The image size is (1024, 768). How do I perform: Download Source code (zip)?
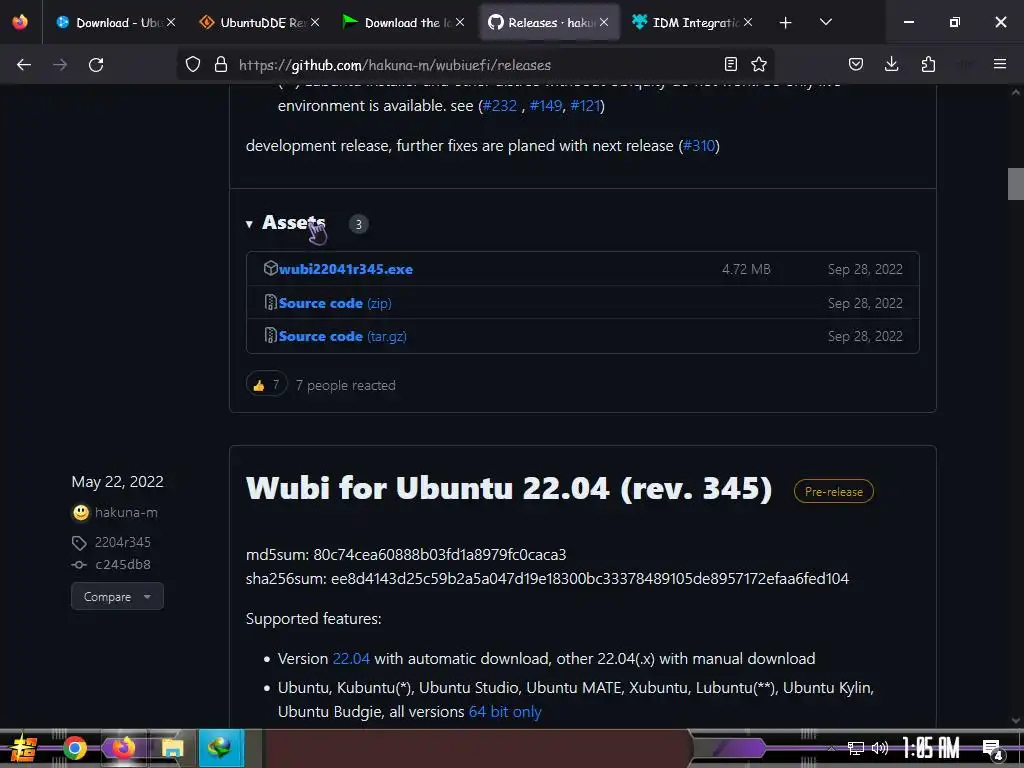coord(335,303)
